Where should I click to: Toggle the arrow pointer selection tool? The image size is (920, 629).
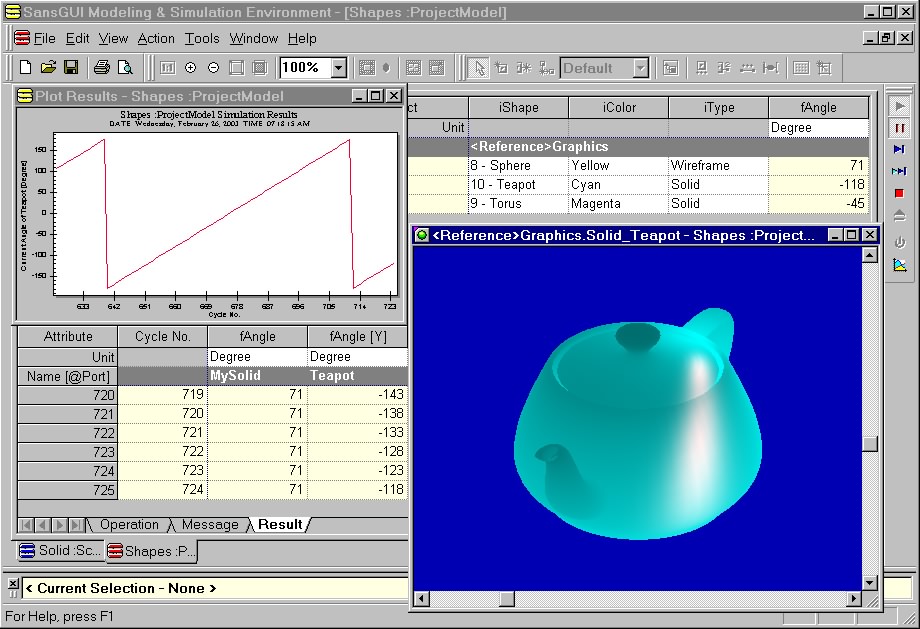[479, 68]
